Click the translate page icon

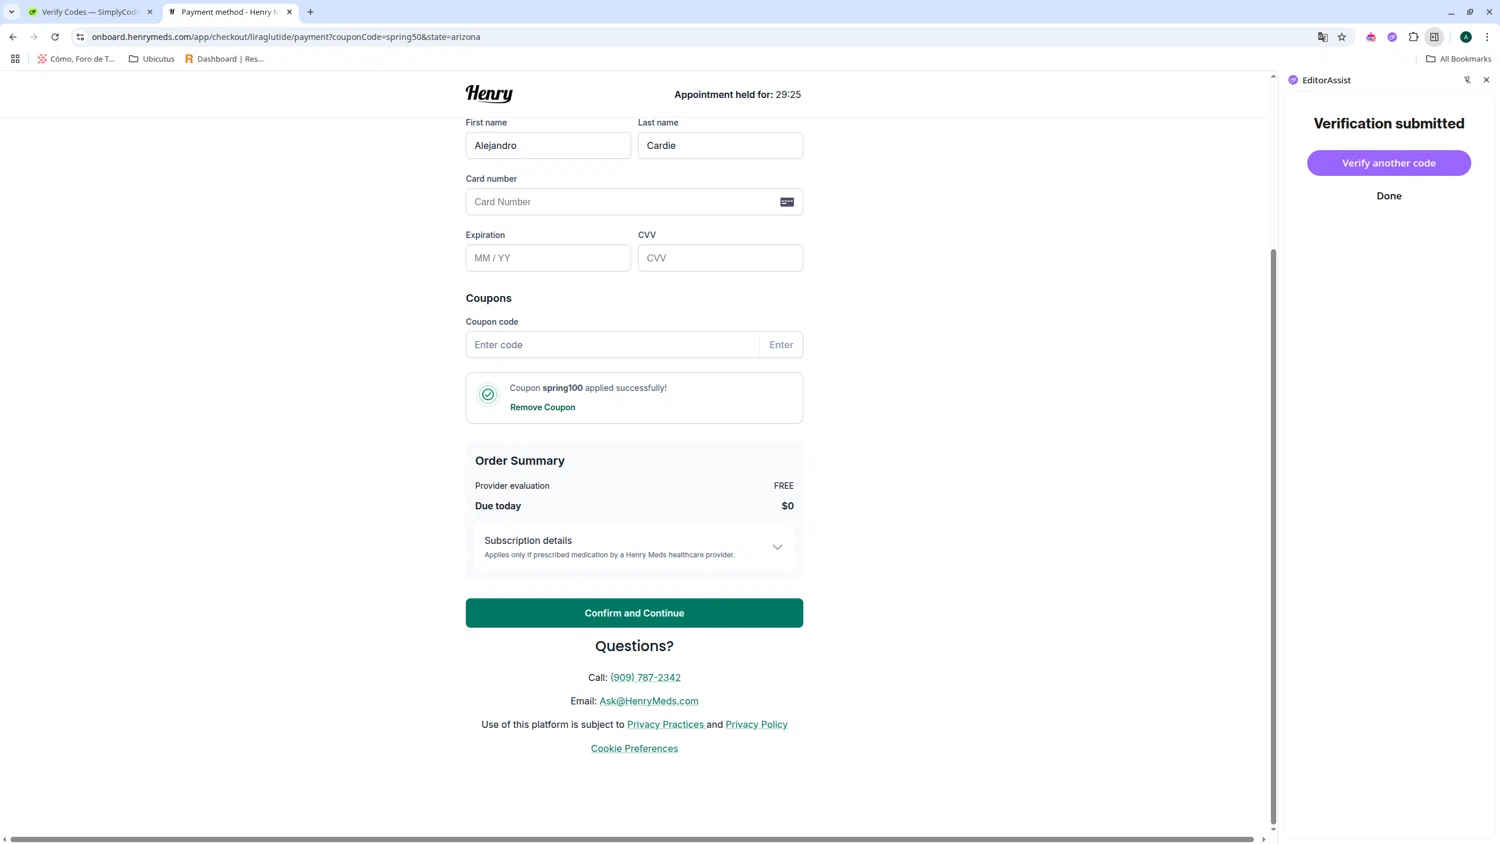click(x=1323, y=37)
